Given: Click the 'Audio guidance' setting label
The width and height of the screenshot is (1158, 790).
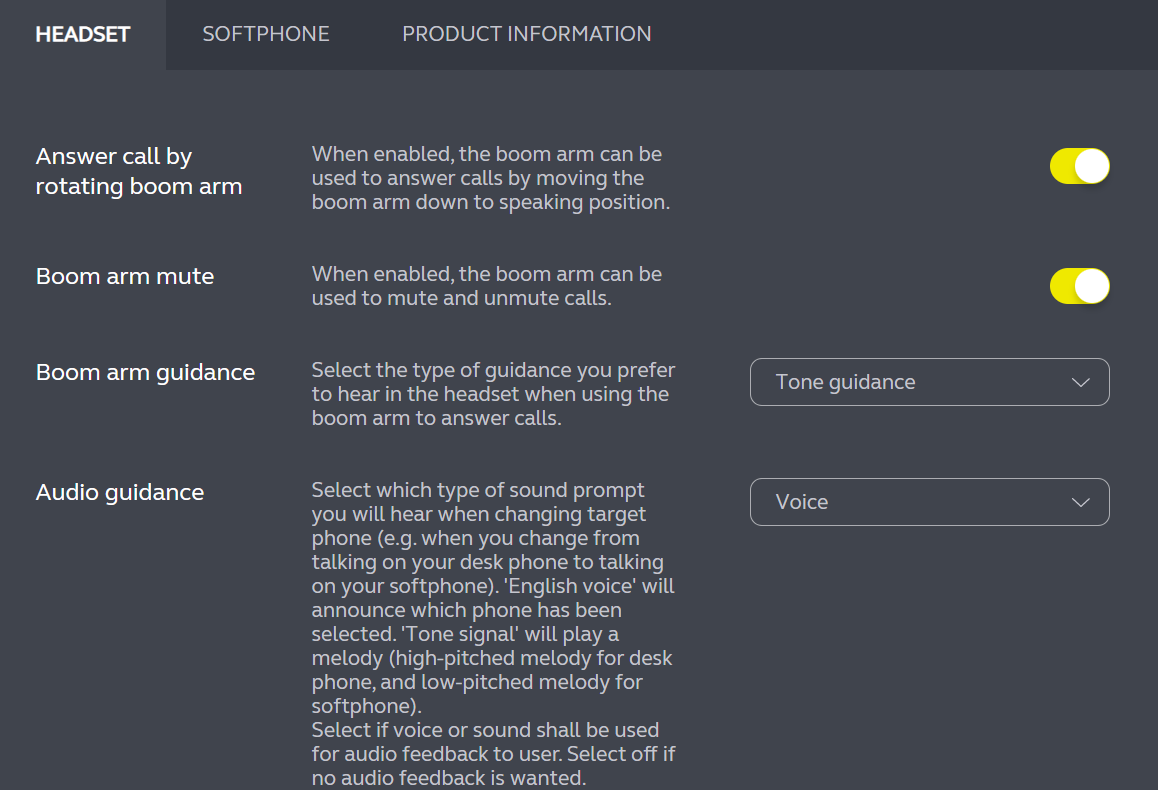Looking at the screenshot, I should [120, 492].
